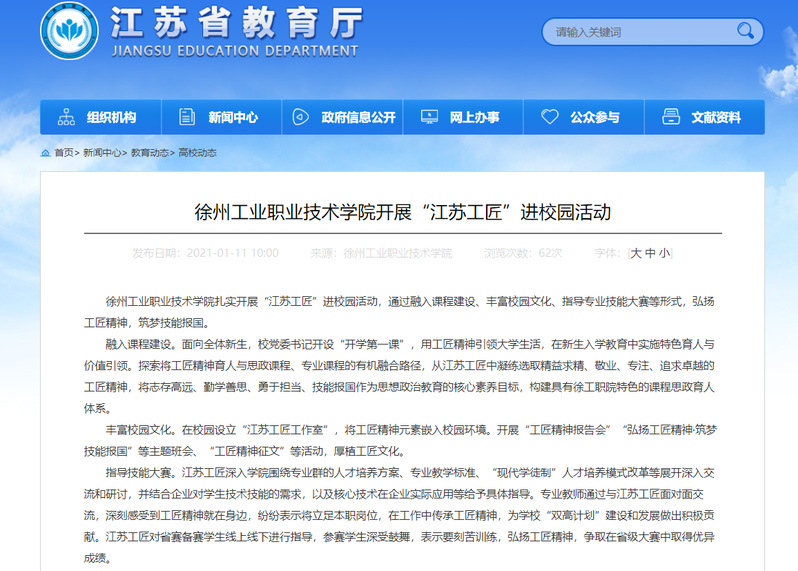Open 教育动态 breadcrumb link
Image resolution: width=798 pixels, height=571 pixels.
click(x=149, y=153)
